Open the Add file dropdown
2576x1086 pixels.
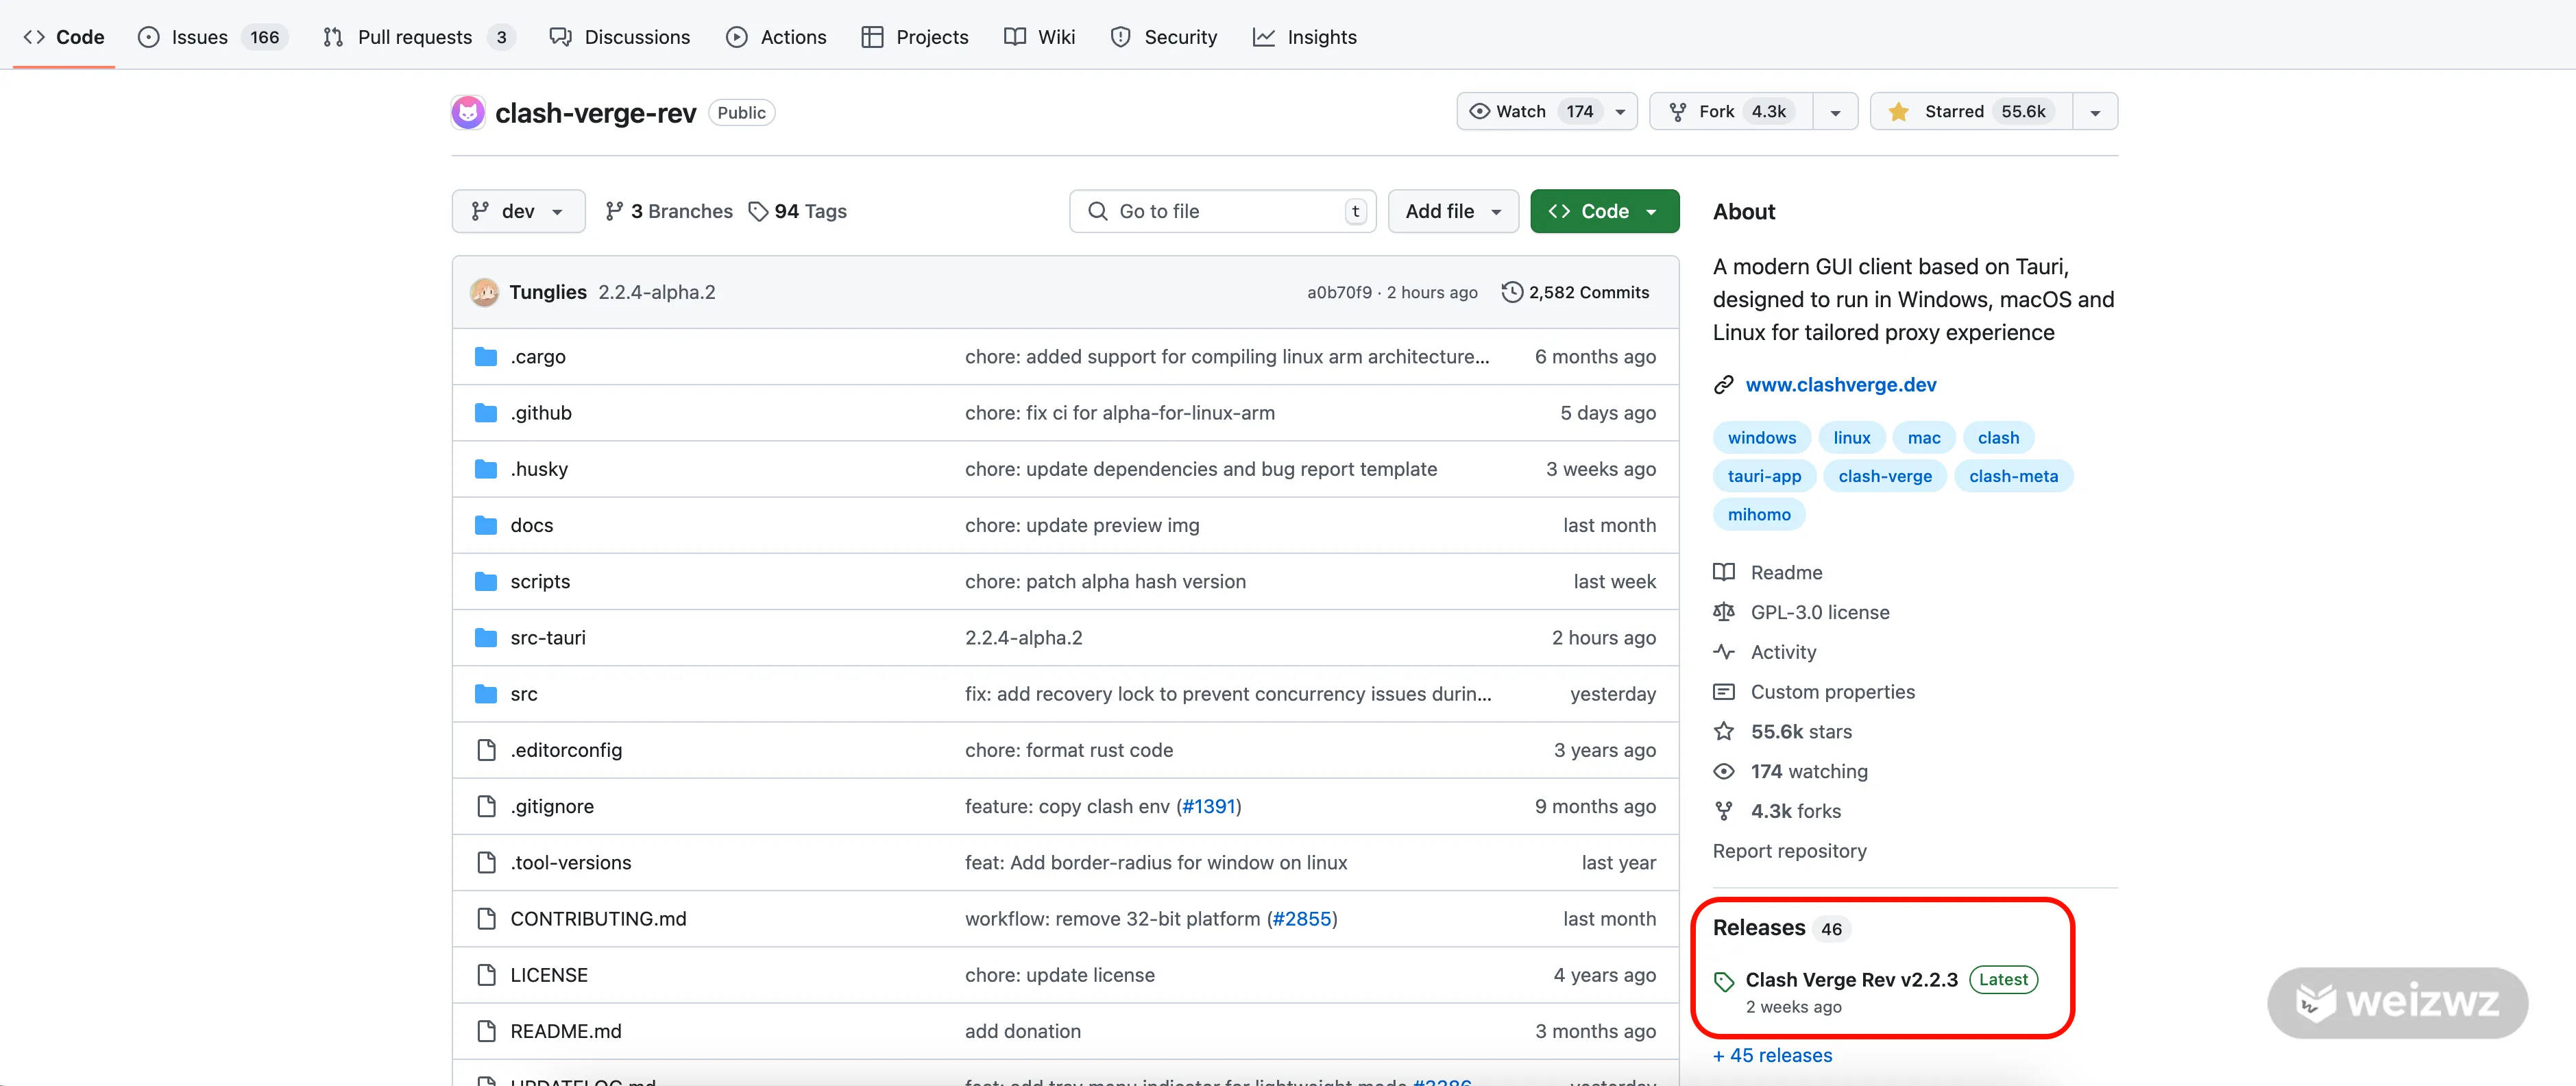coord(1453,211)
